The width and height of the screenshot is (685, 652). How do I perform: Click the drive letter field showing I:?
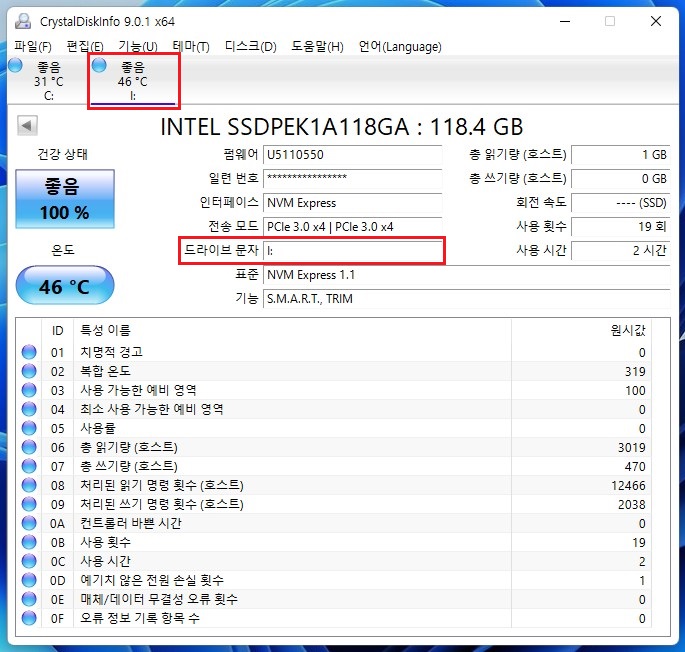(352, 251)
